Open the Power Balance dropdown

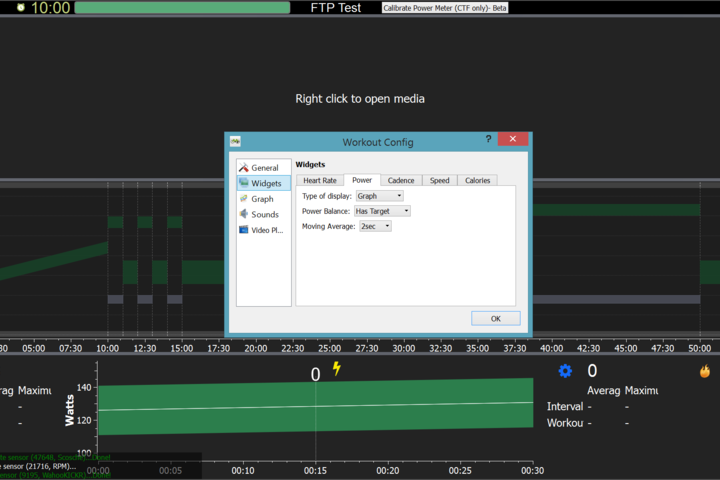pos(382,211)
